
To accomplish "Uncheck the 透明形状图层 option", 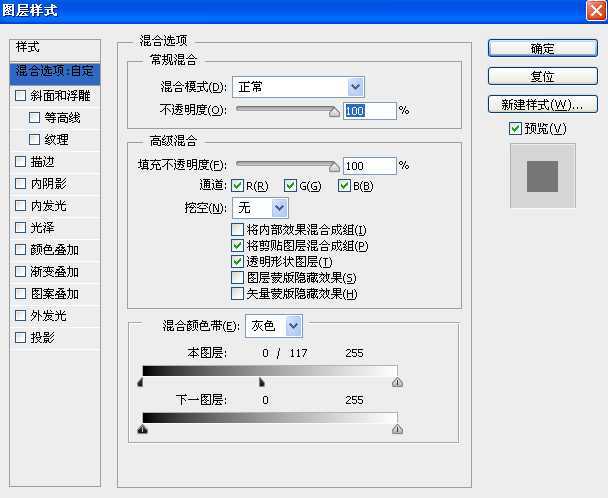I will click(237, 262).
